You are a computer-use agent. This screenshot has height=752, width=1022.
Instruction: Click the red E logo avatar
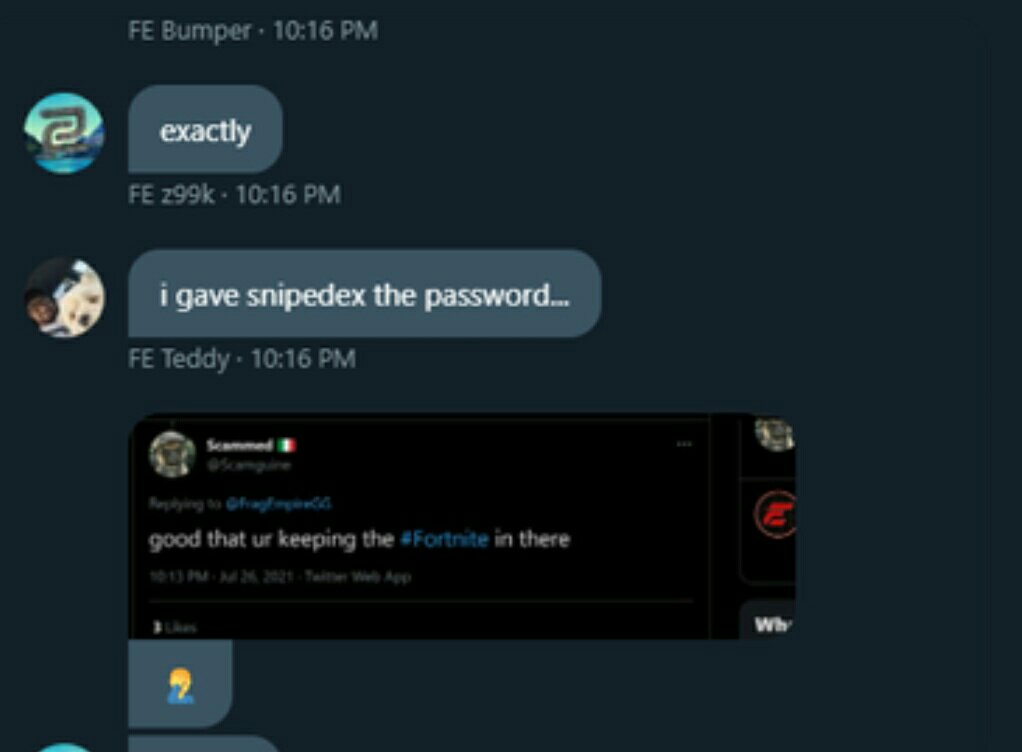point(776,515)
